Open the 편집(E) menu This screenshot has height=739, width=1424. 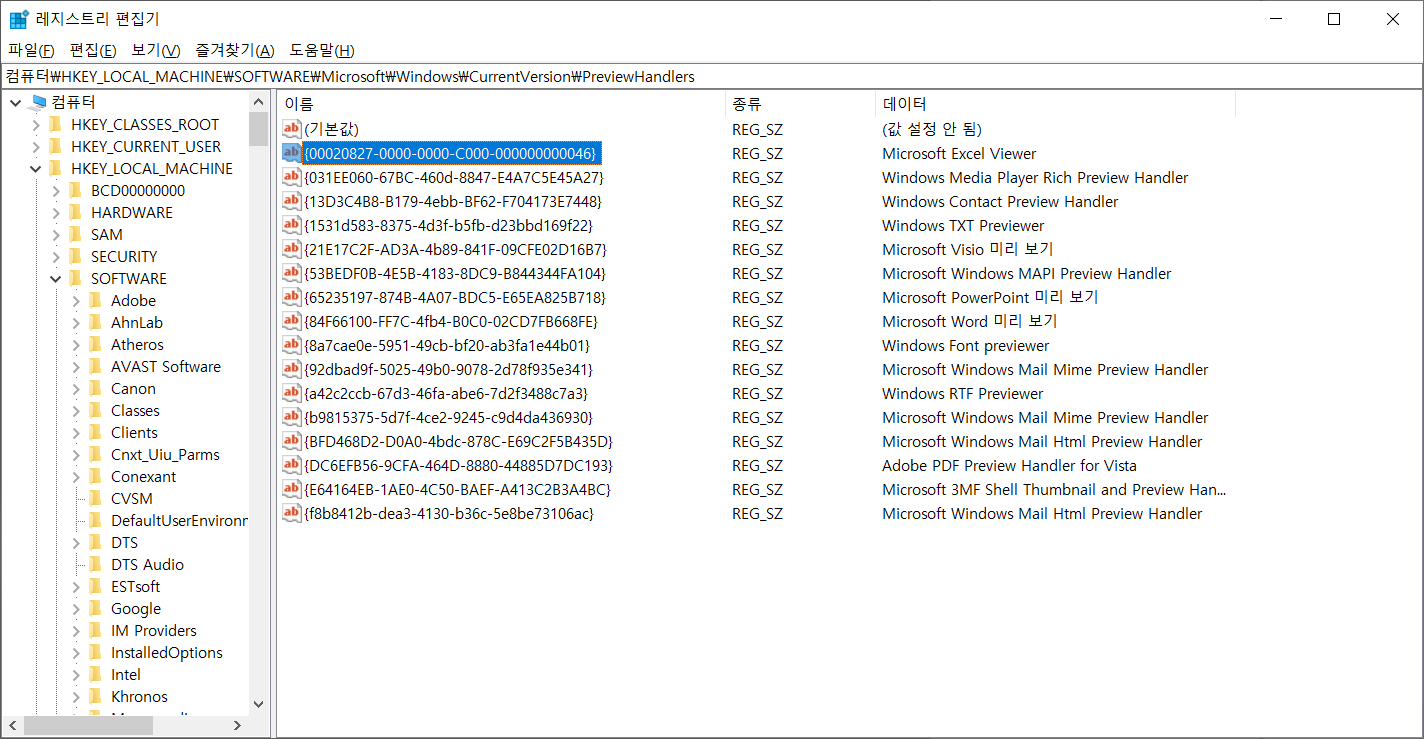(93, 50)
